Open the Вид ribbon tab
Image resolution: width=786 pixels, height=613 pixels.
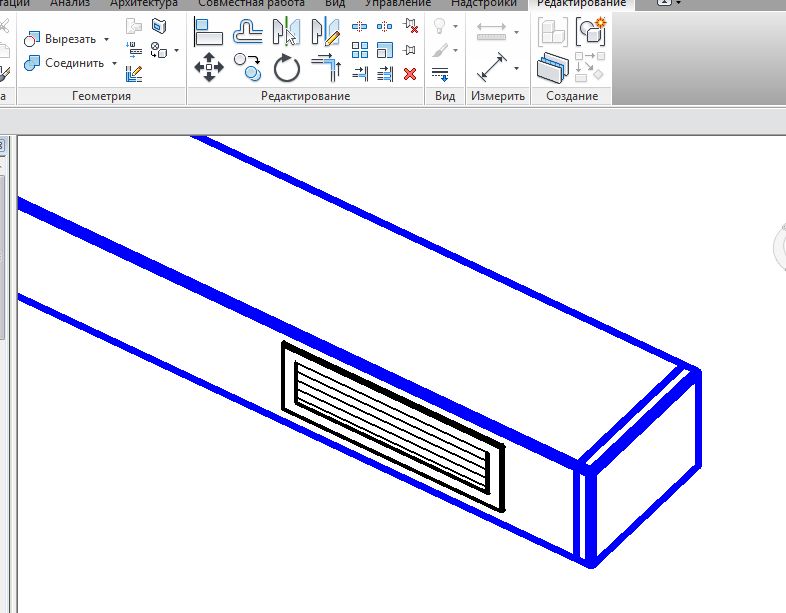tap(335, 4)
